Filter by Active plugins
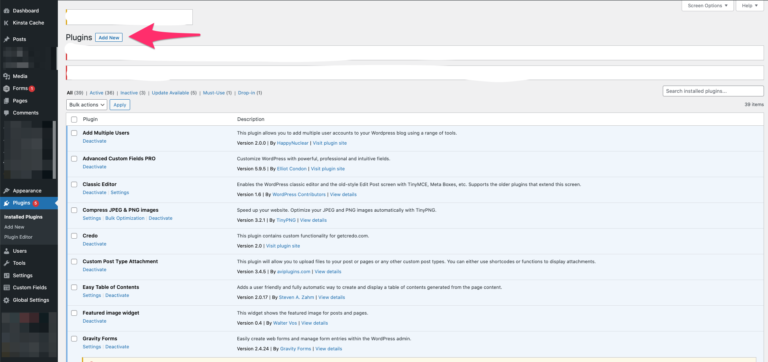This screenshot has width=768, height=362. [x=96, y=93]
